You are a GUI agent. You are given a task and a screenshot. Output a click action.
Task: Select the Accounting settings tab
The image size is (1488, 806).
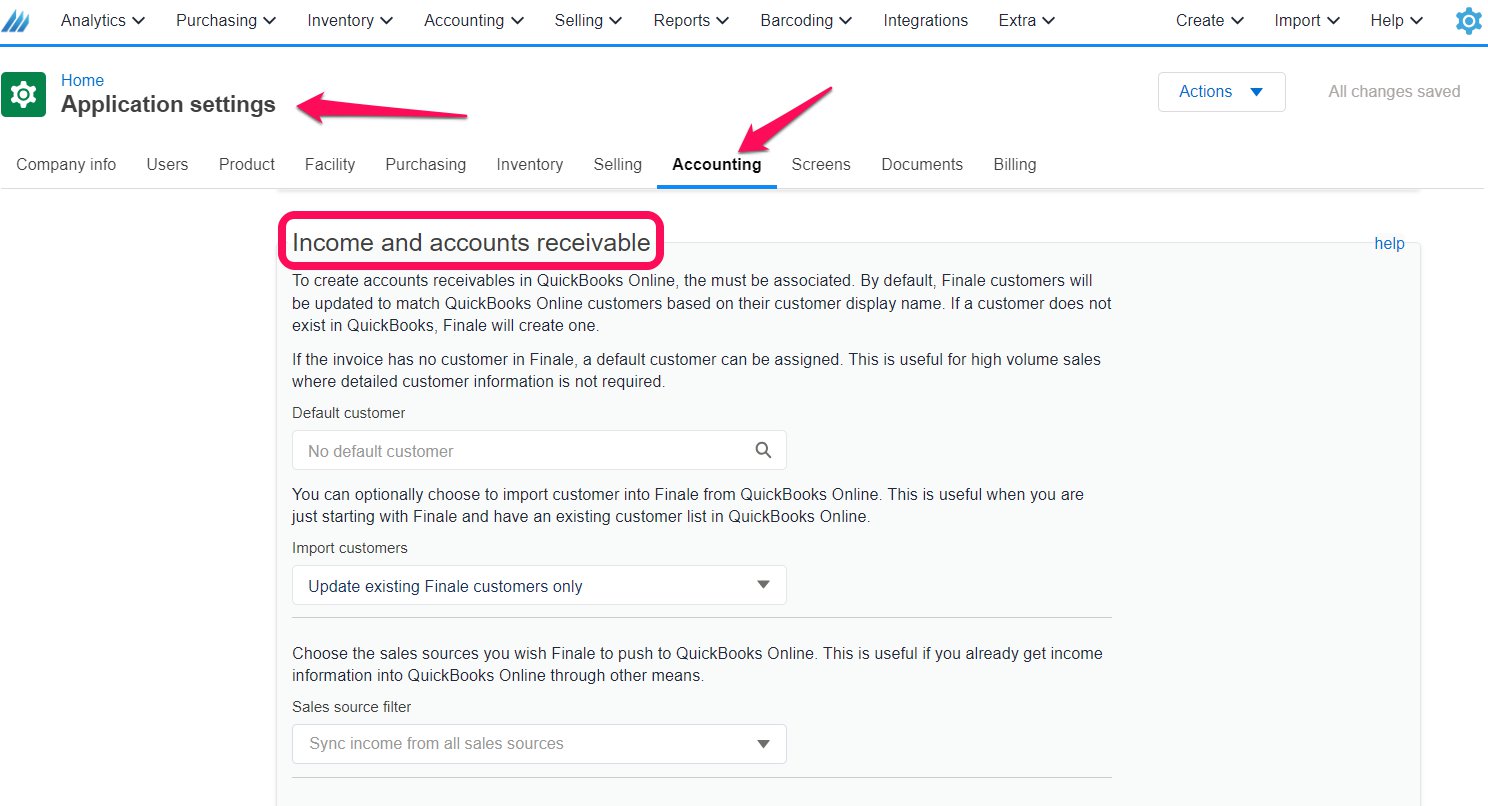point(717,164)
